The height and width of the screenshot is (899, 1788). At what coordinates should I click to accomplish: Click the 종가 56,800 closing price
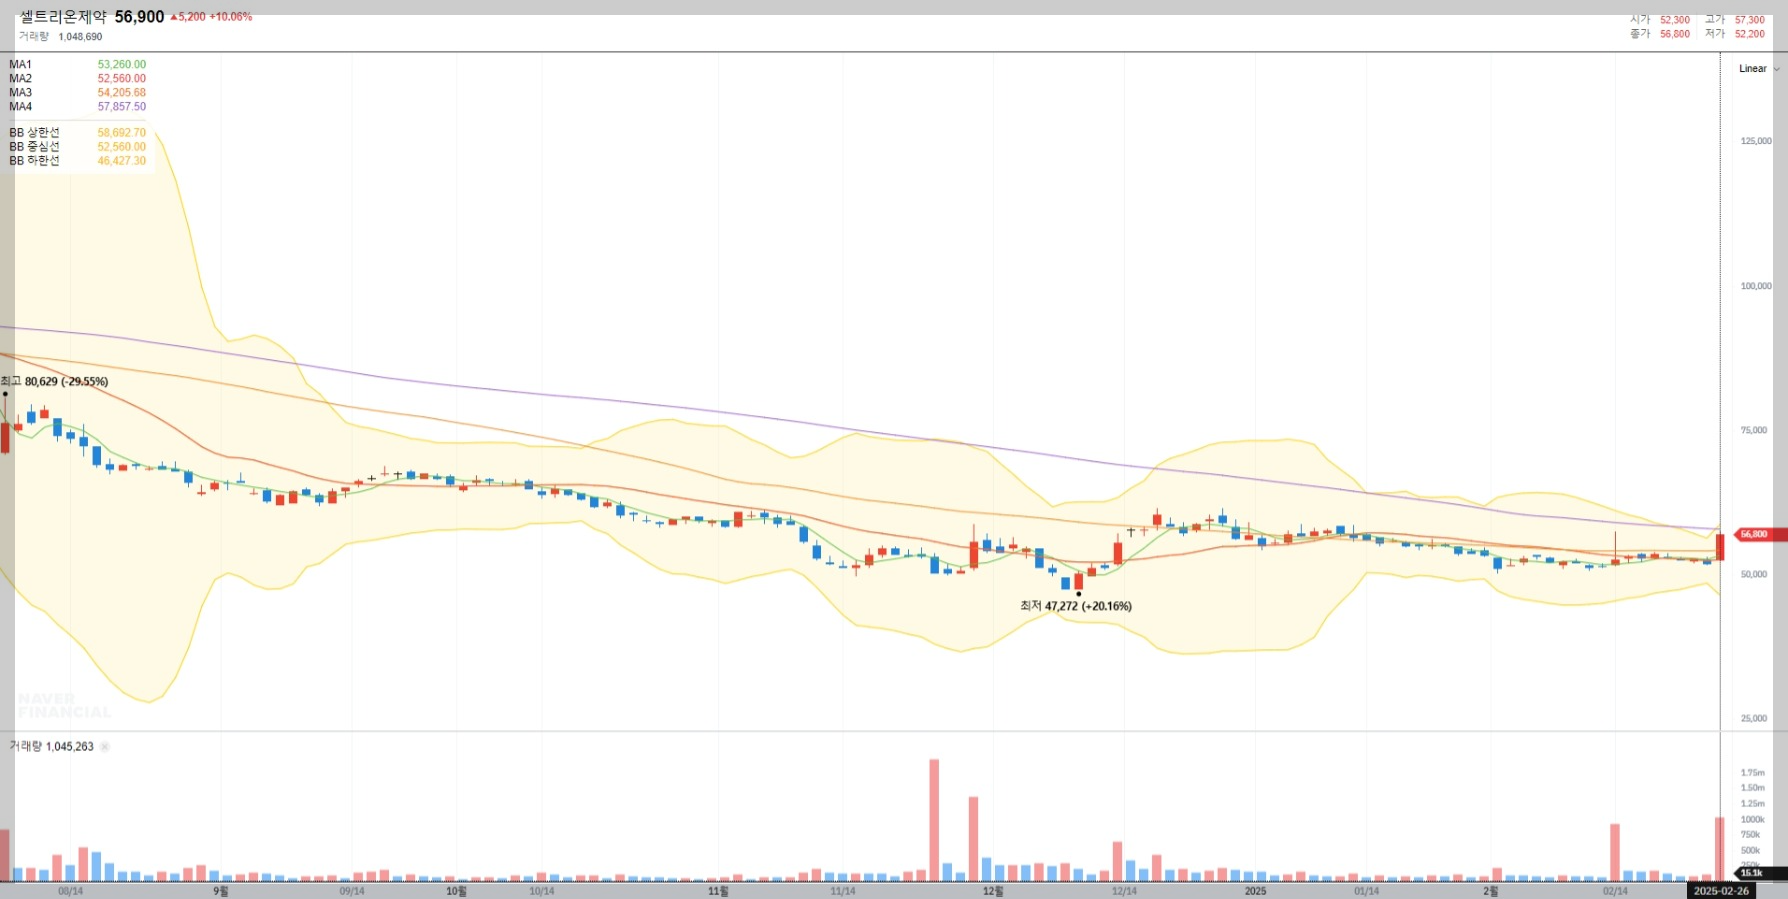(1660, 34)
